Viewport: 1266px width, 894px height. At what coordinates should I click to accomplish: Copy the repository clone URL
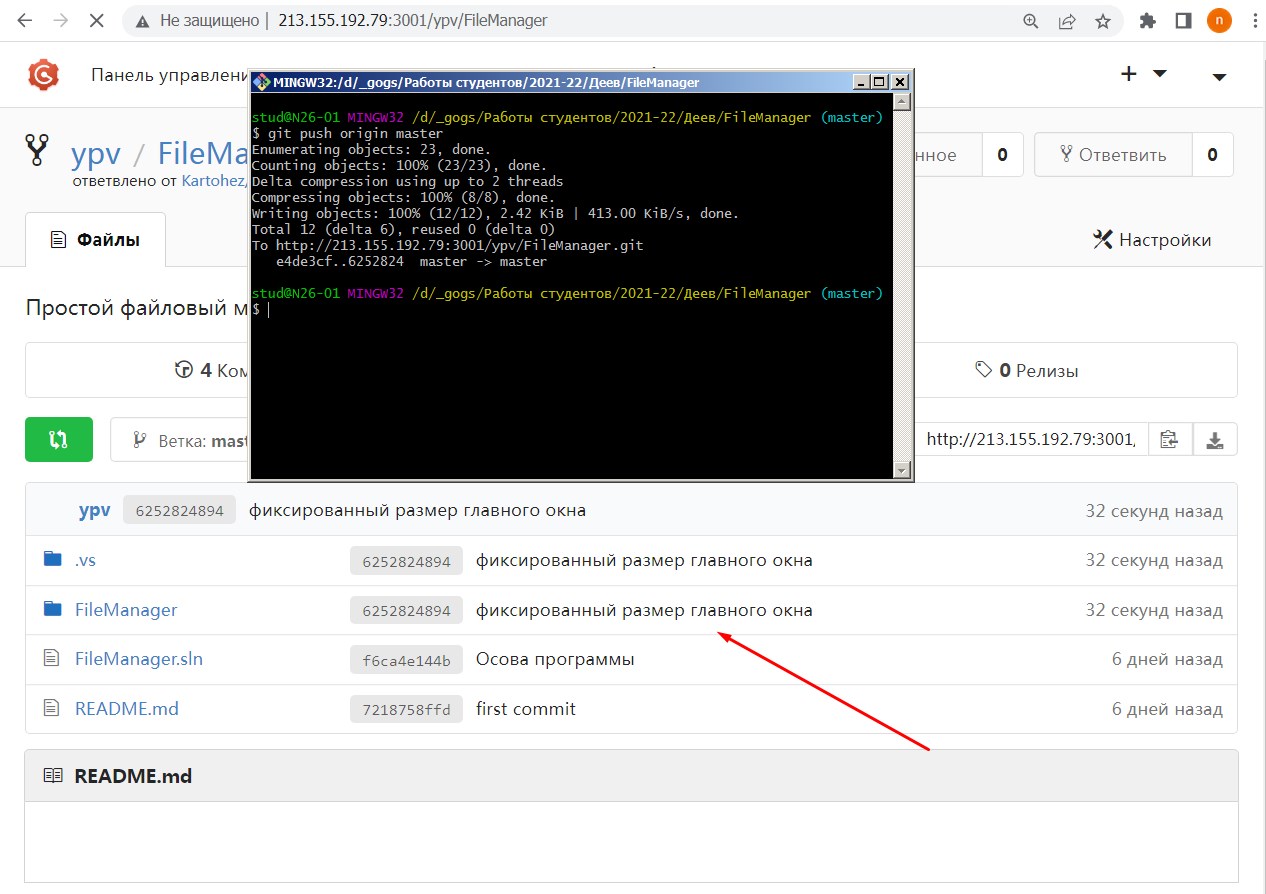pyautogui.click(x=1168, y=439)
